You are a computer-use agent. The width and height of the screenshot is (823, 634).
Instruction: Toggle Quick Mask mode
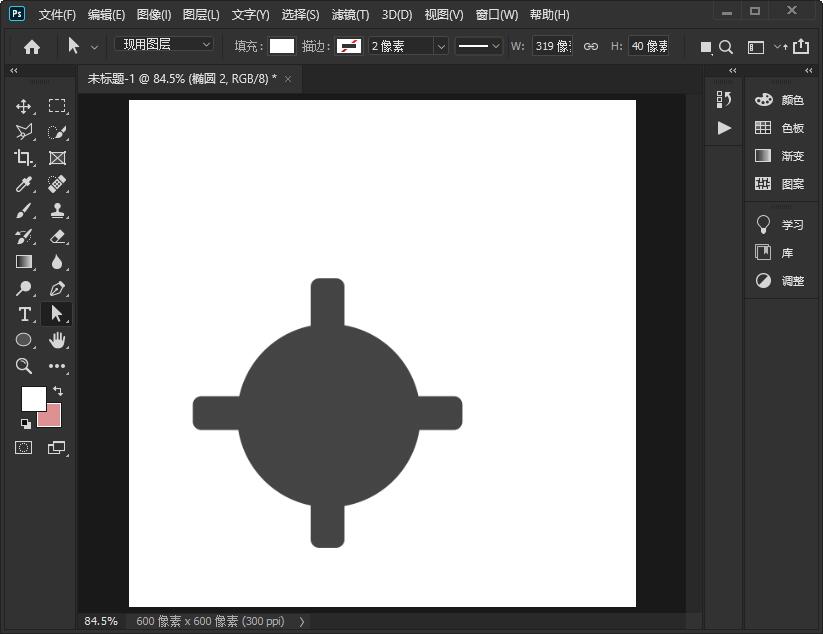click(x=24, y=448)
